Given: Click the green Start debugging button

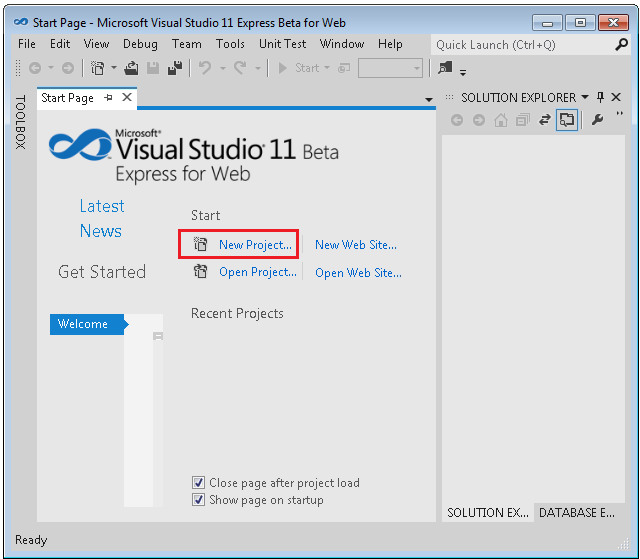Looking at the screenshot, I should click(282, 68).
